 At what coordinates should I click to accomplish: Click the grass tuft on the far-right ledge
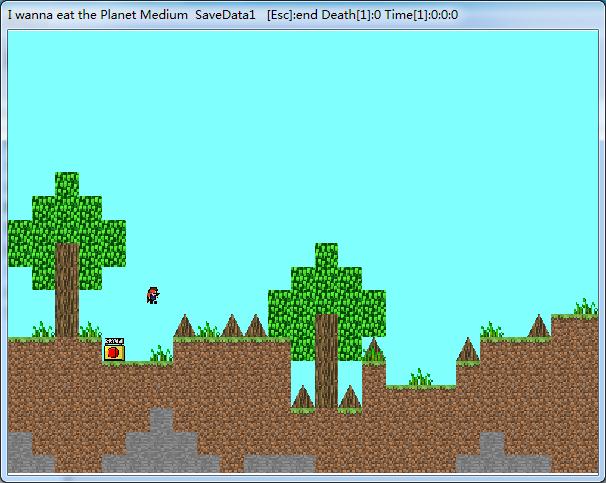(x=585, y=307)
